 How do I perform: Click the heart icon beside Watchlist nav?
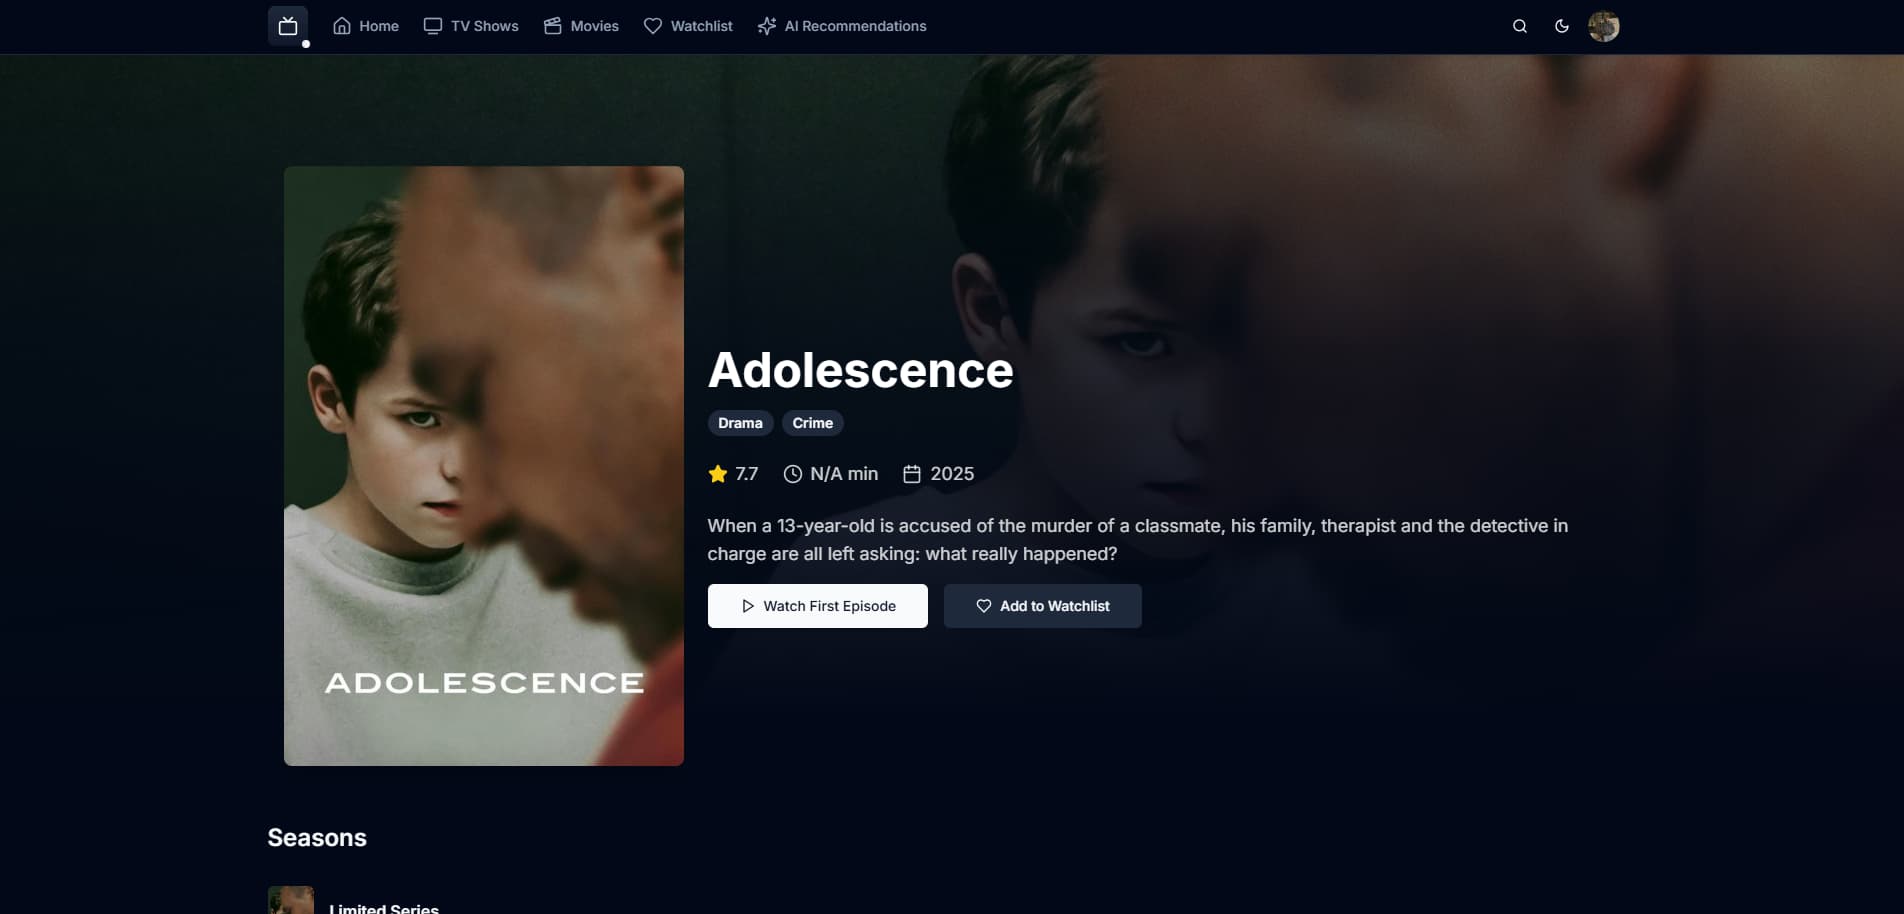[x=653, y=26]
